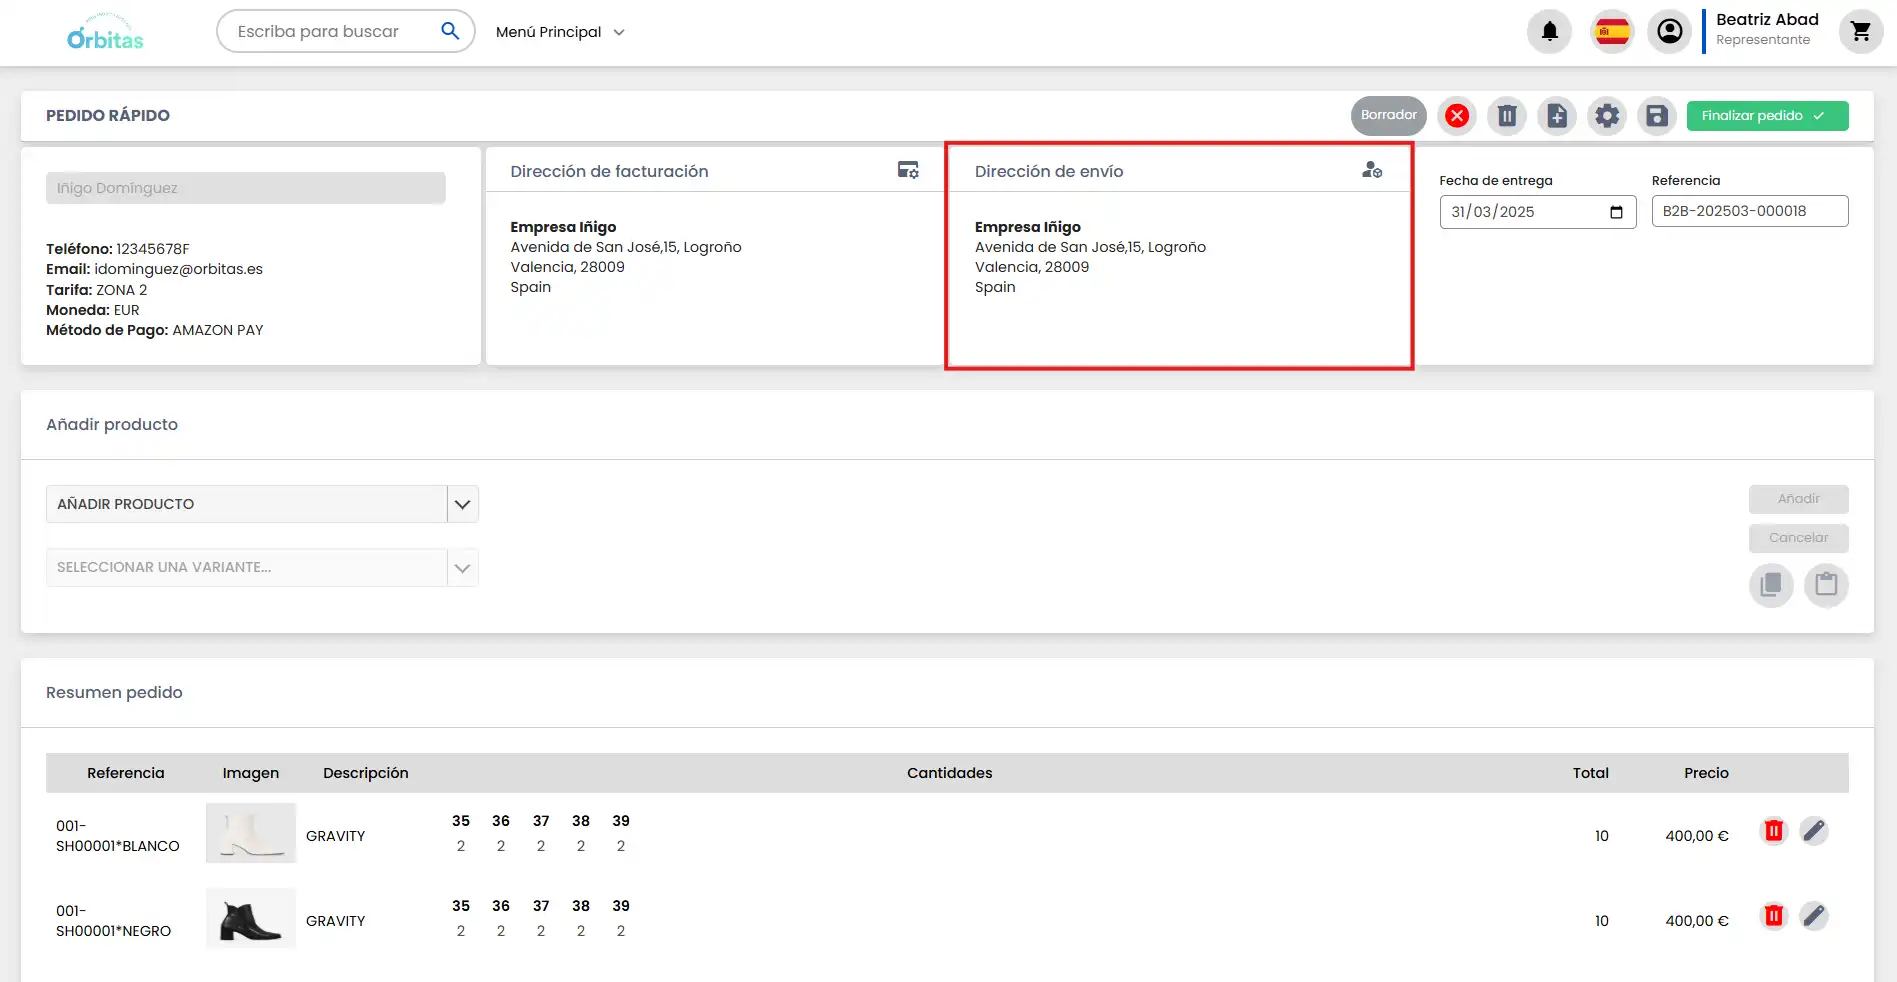This screenshot has width=1897, height=982.
Task: Click the trash icon in order header
Action: tap(1507, 116)
